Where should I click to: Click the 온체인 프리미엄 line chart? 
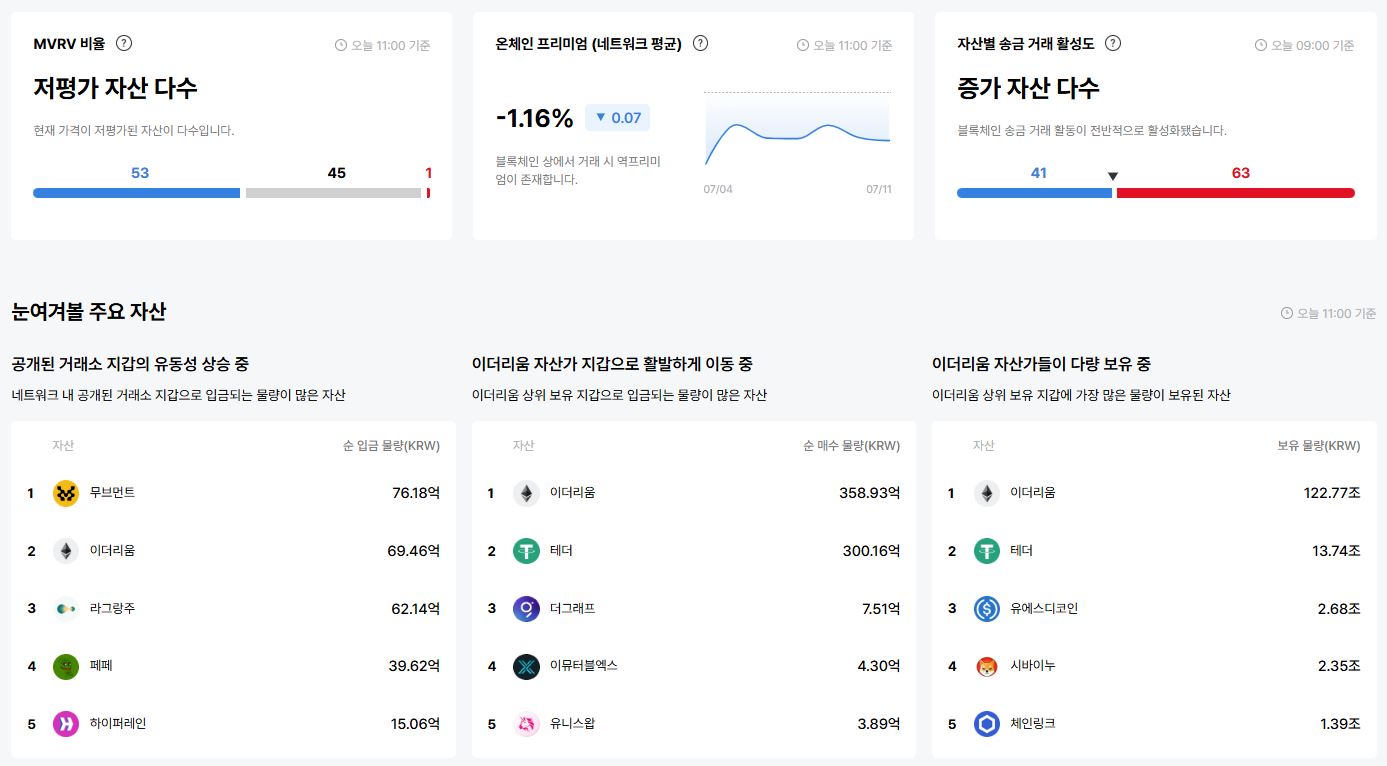coord(797,130)
